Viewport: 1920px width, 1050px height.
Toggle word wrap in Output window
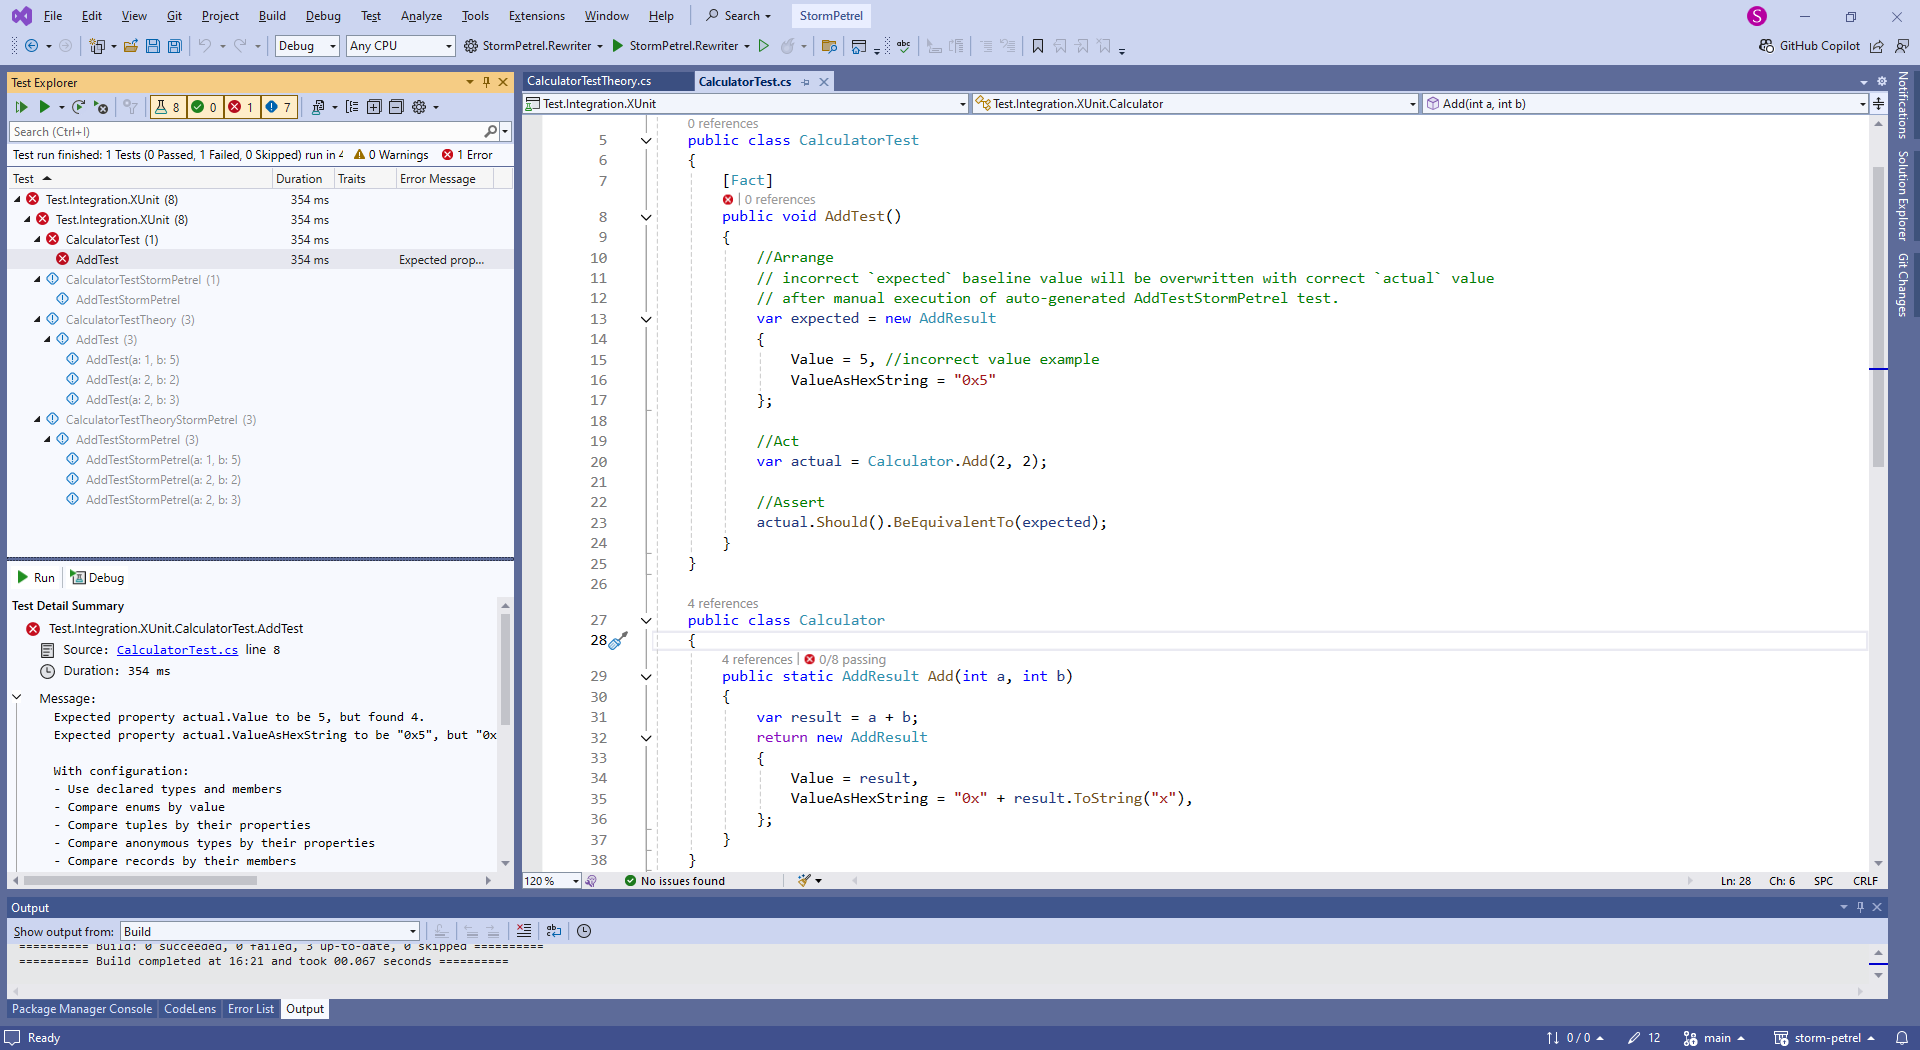coord(554,931)
